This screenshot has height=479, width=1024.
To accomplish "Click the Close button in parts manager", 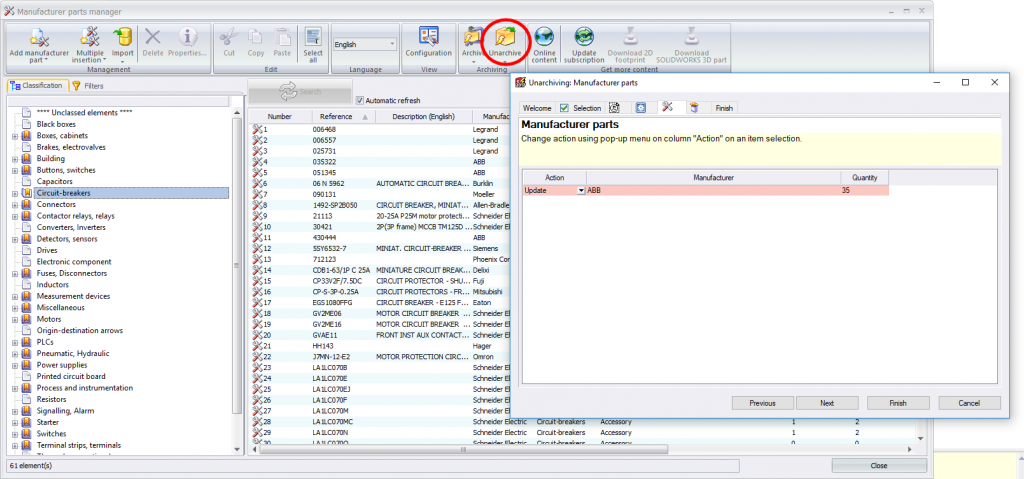I will click(x=879, y=465).
